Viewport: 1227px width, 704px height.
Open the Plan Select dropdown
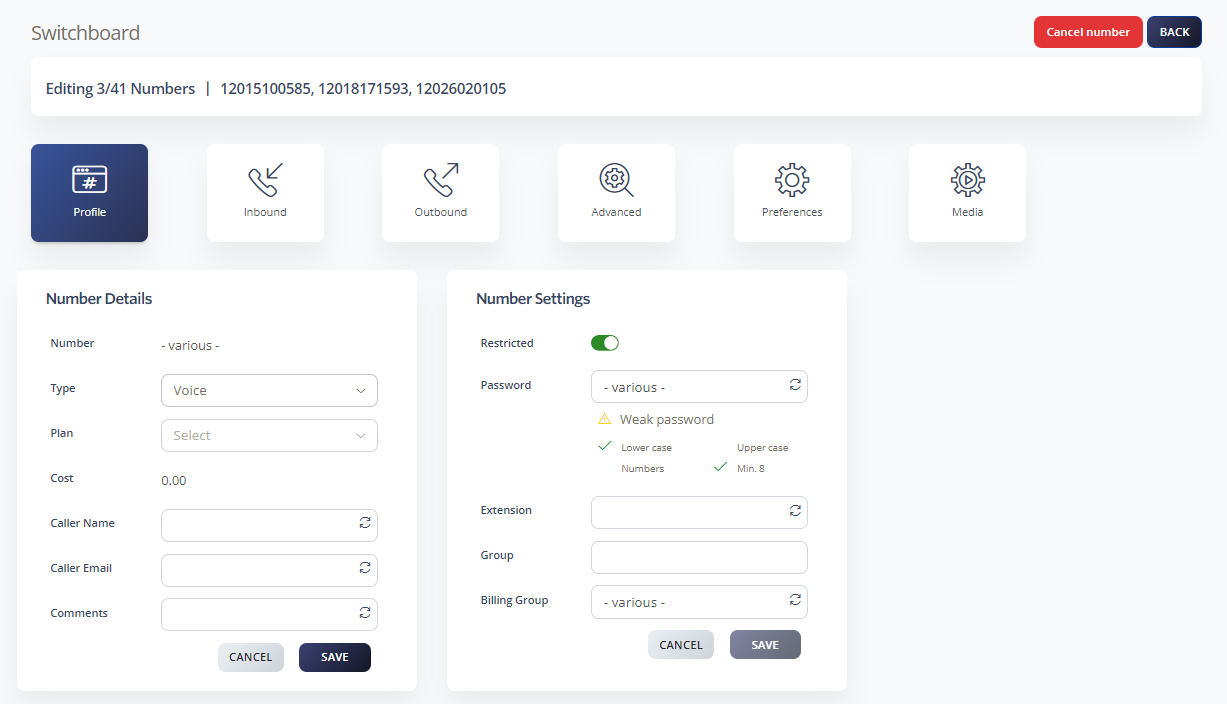pos(269,436)
